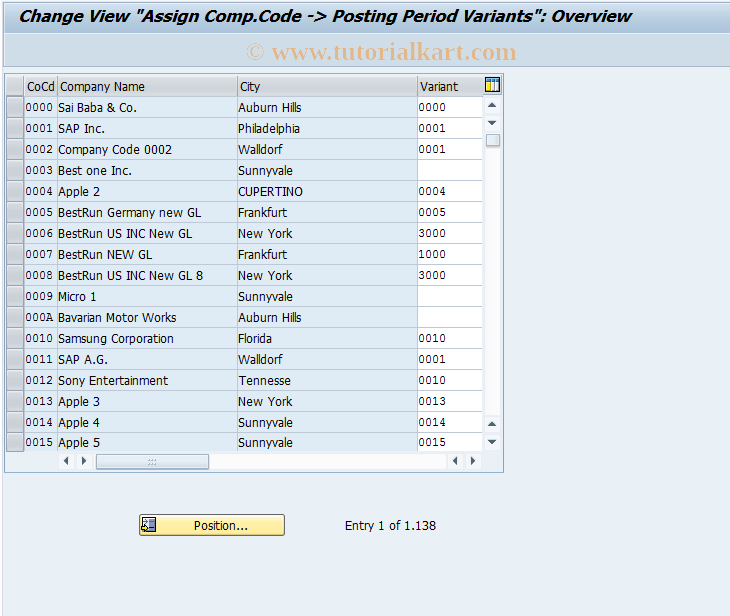Select row 0015 Apple 5
Viewport: 730px width, 616px height.
click(x=15, y=442)
